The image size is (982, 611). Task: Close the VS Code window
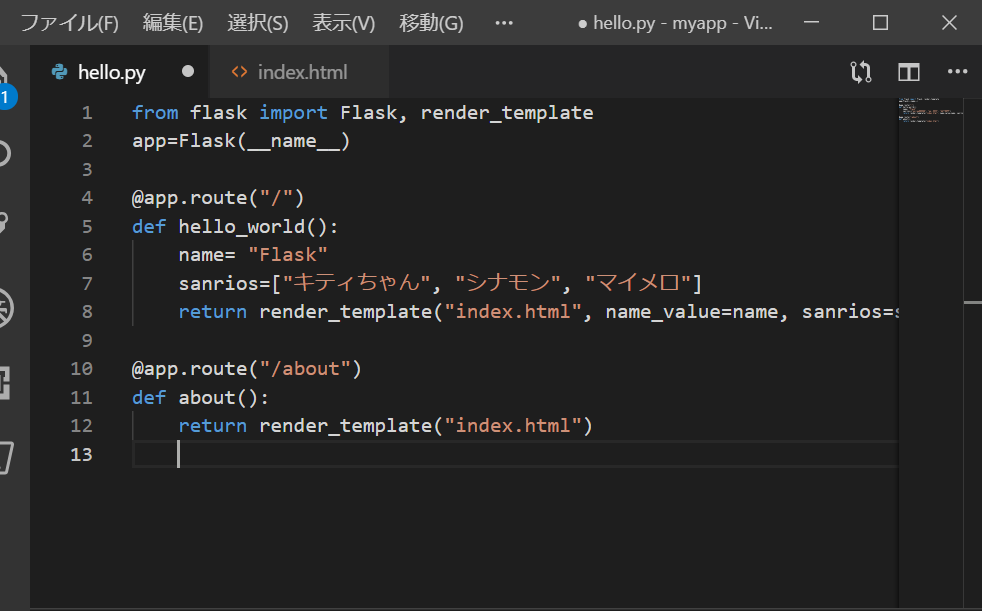949,23
